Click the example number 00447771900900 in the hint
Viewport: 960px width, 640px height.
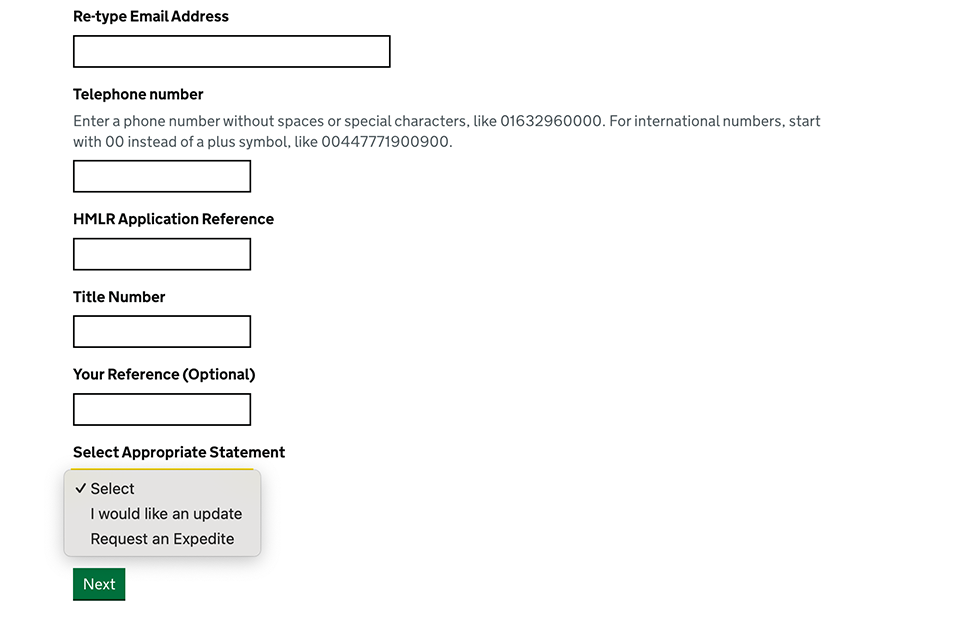point(385,142)
